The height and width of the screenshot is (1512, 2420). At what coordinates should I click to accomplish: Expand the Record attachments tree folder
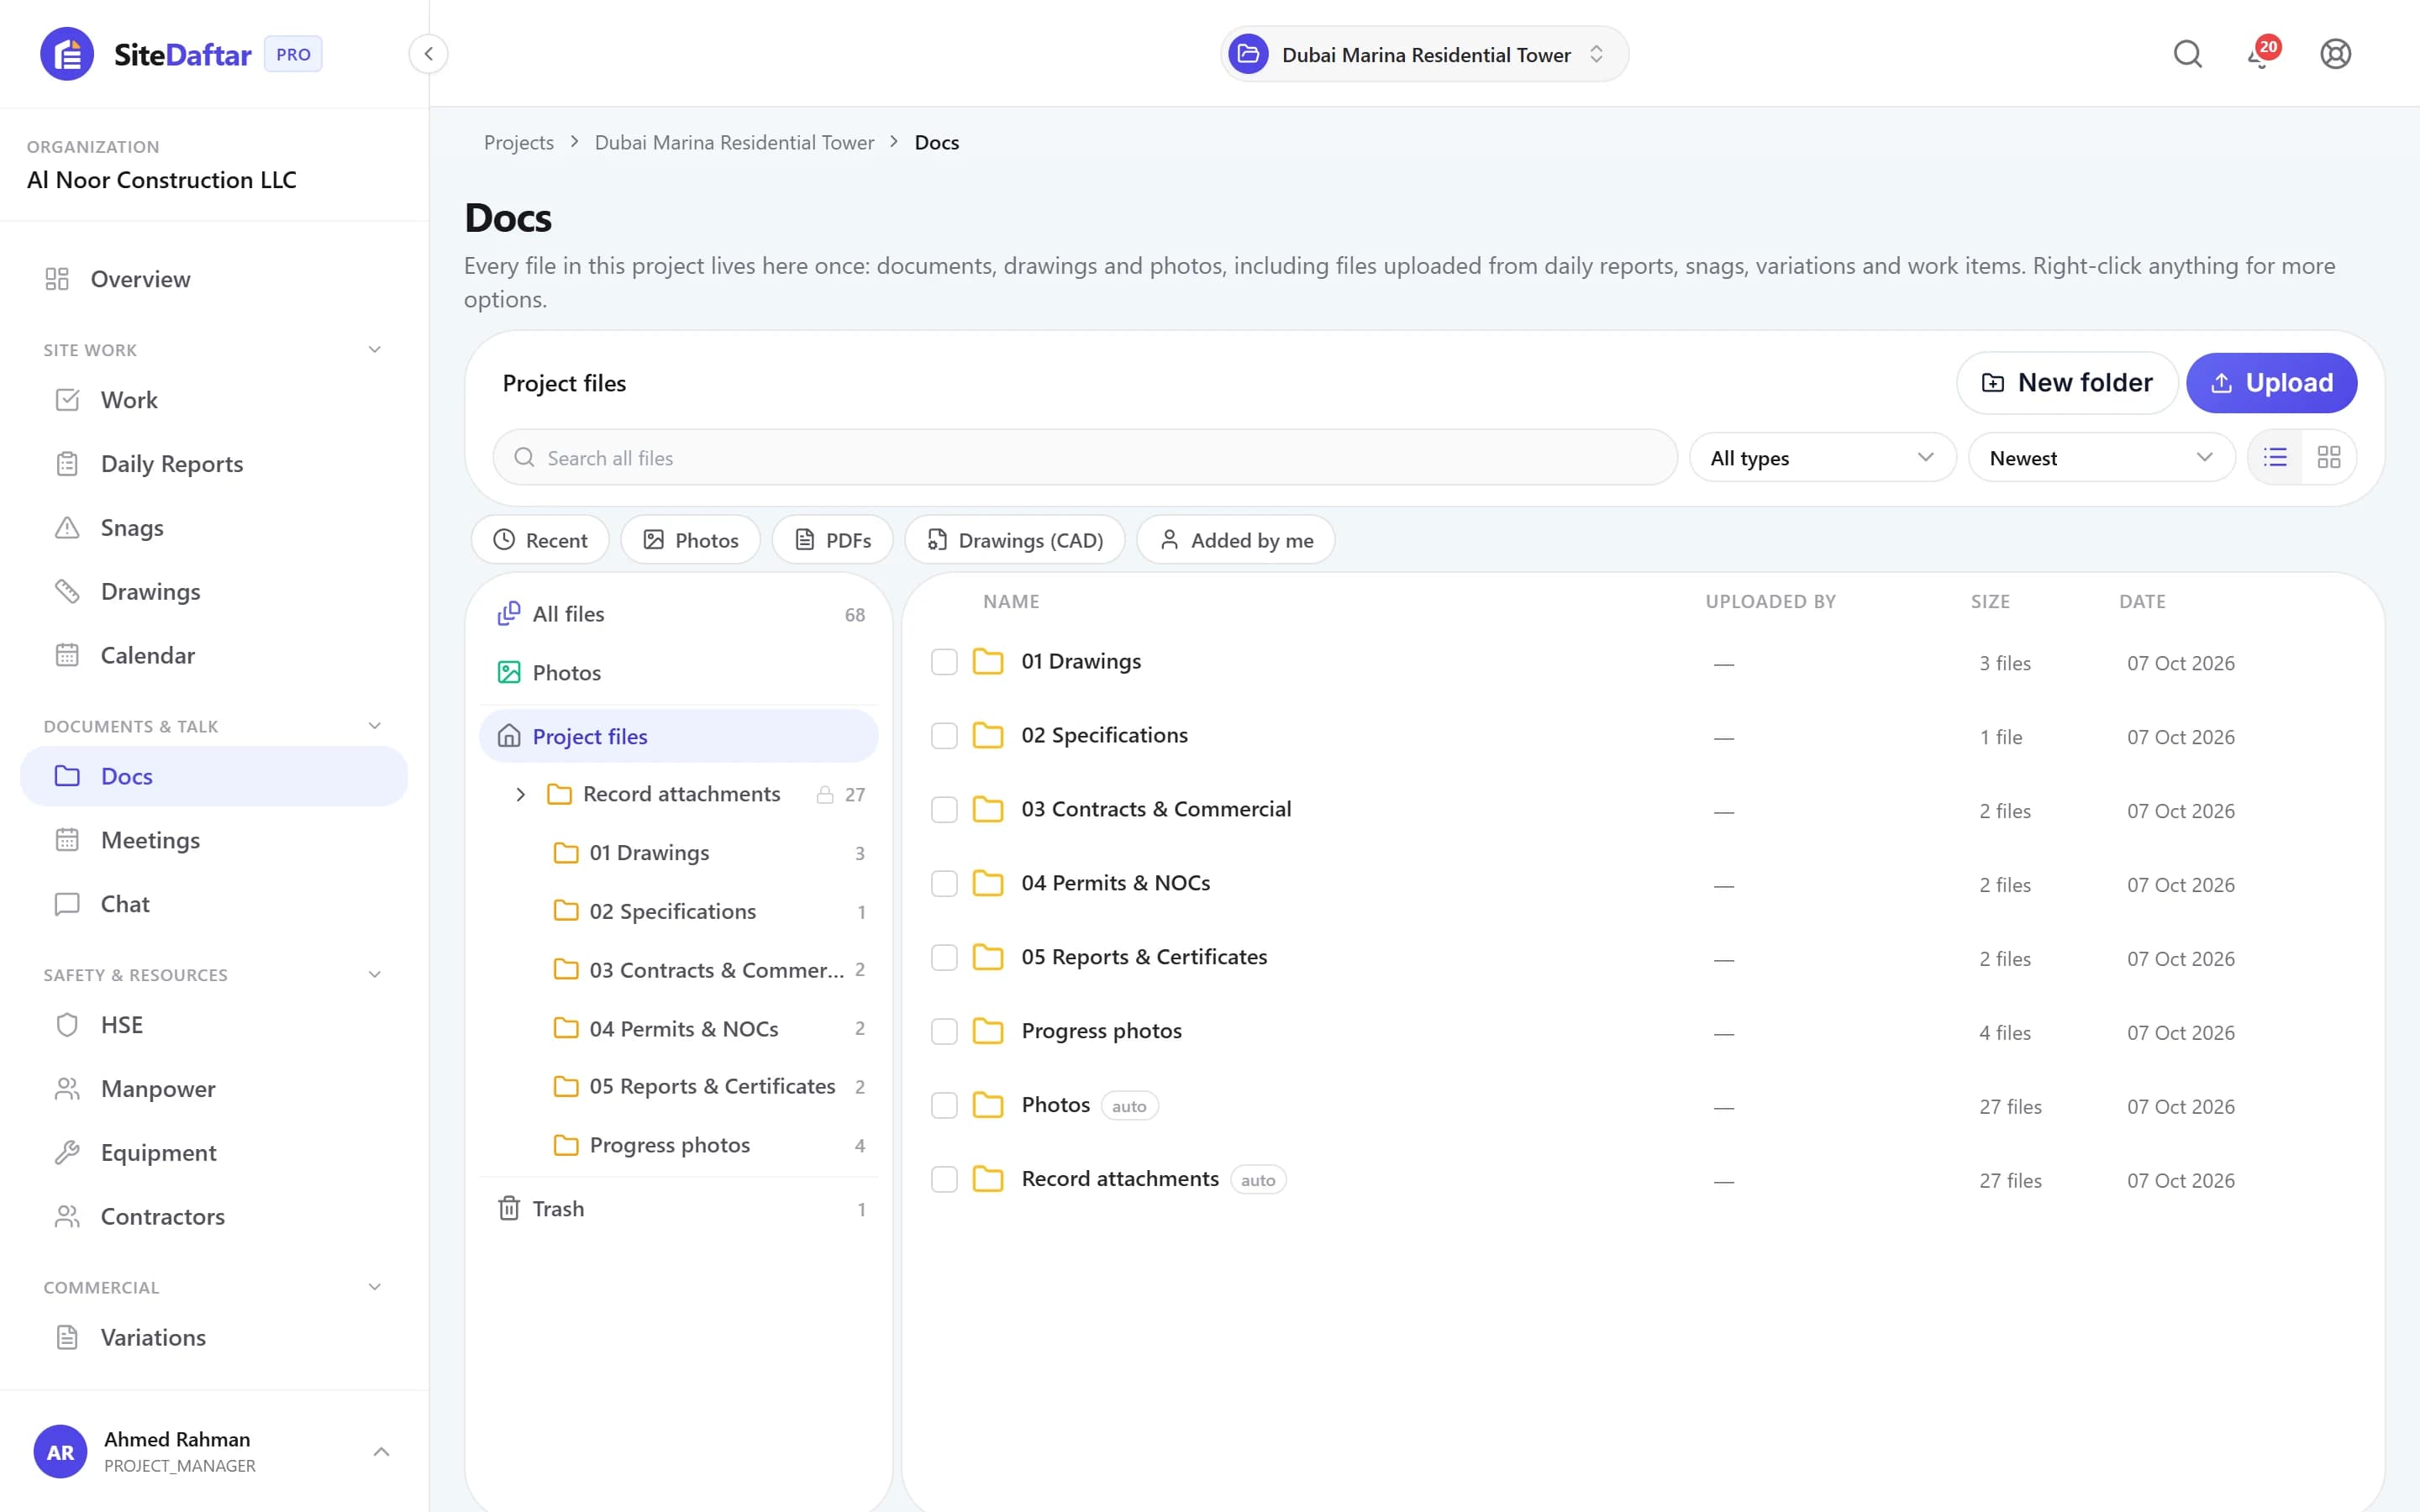[520, 794]
